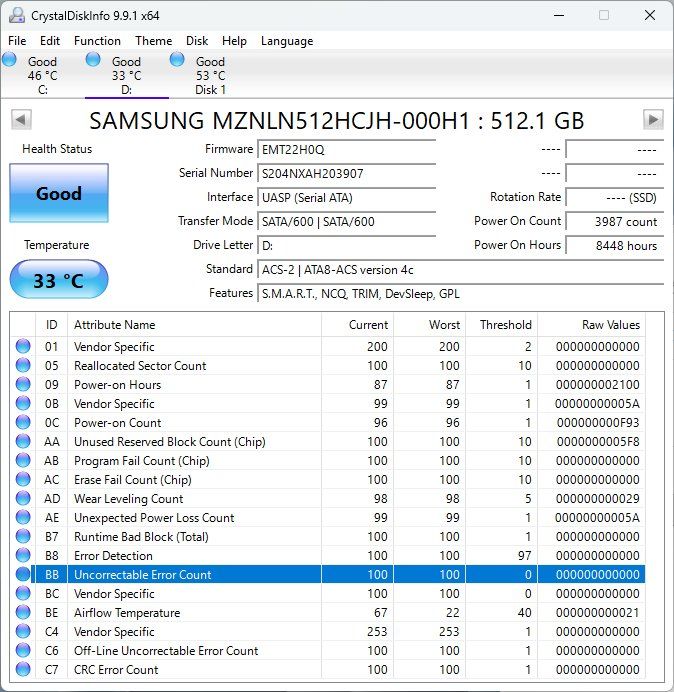Go to next disk with right arrow

(653, 120)
